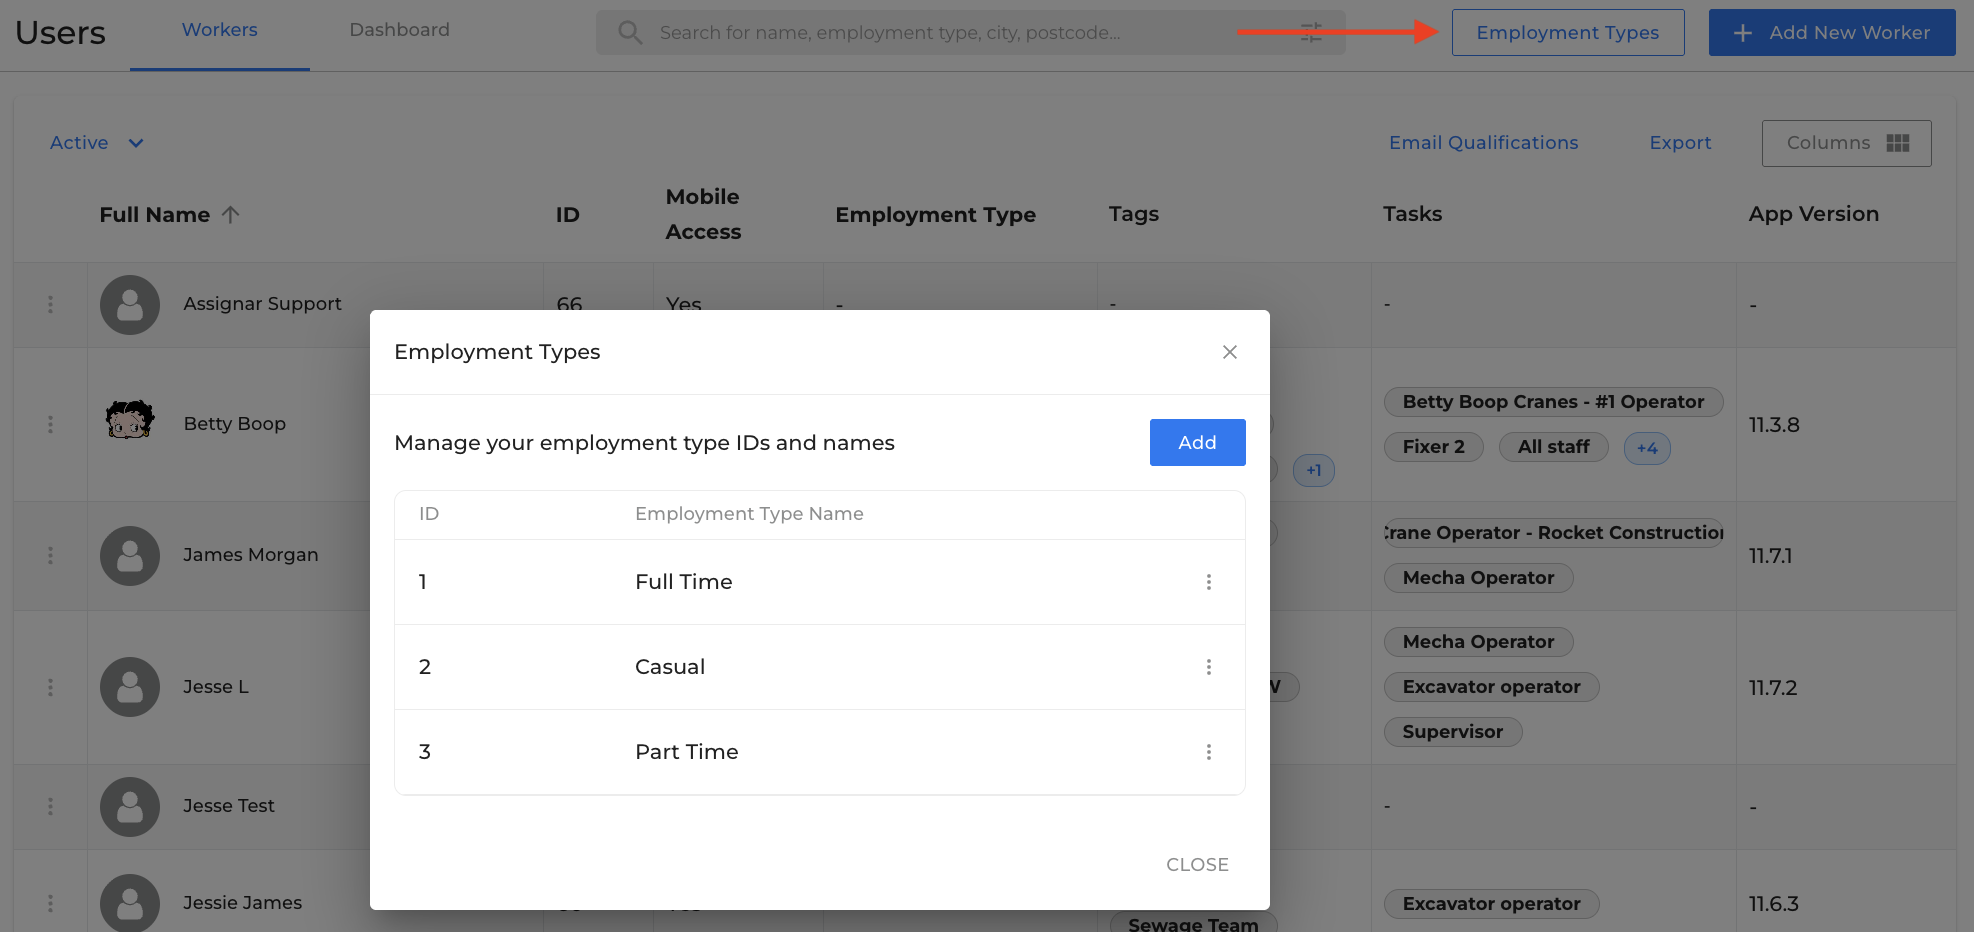1974x932 pixels.
Task: Open the Jessie James worker name
Action: (x=243, y=903)
